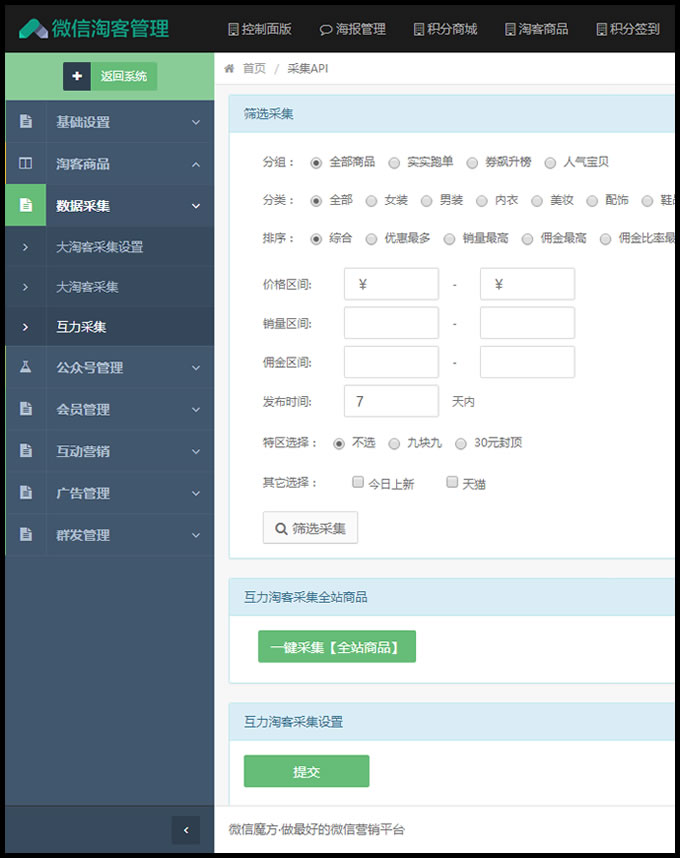Click the minimum sales input field
680x858 pixels.
point(391,323)
